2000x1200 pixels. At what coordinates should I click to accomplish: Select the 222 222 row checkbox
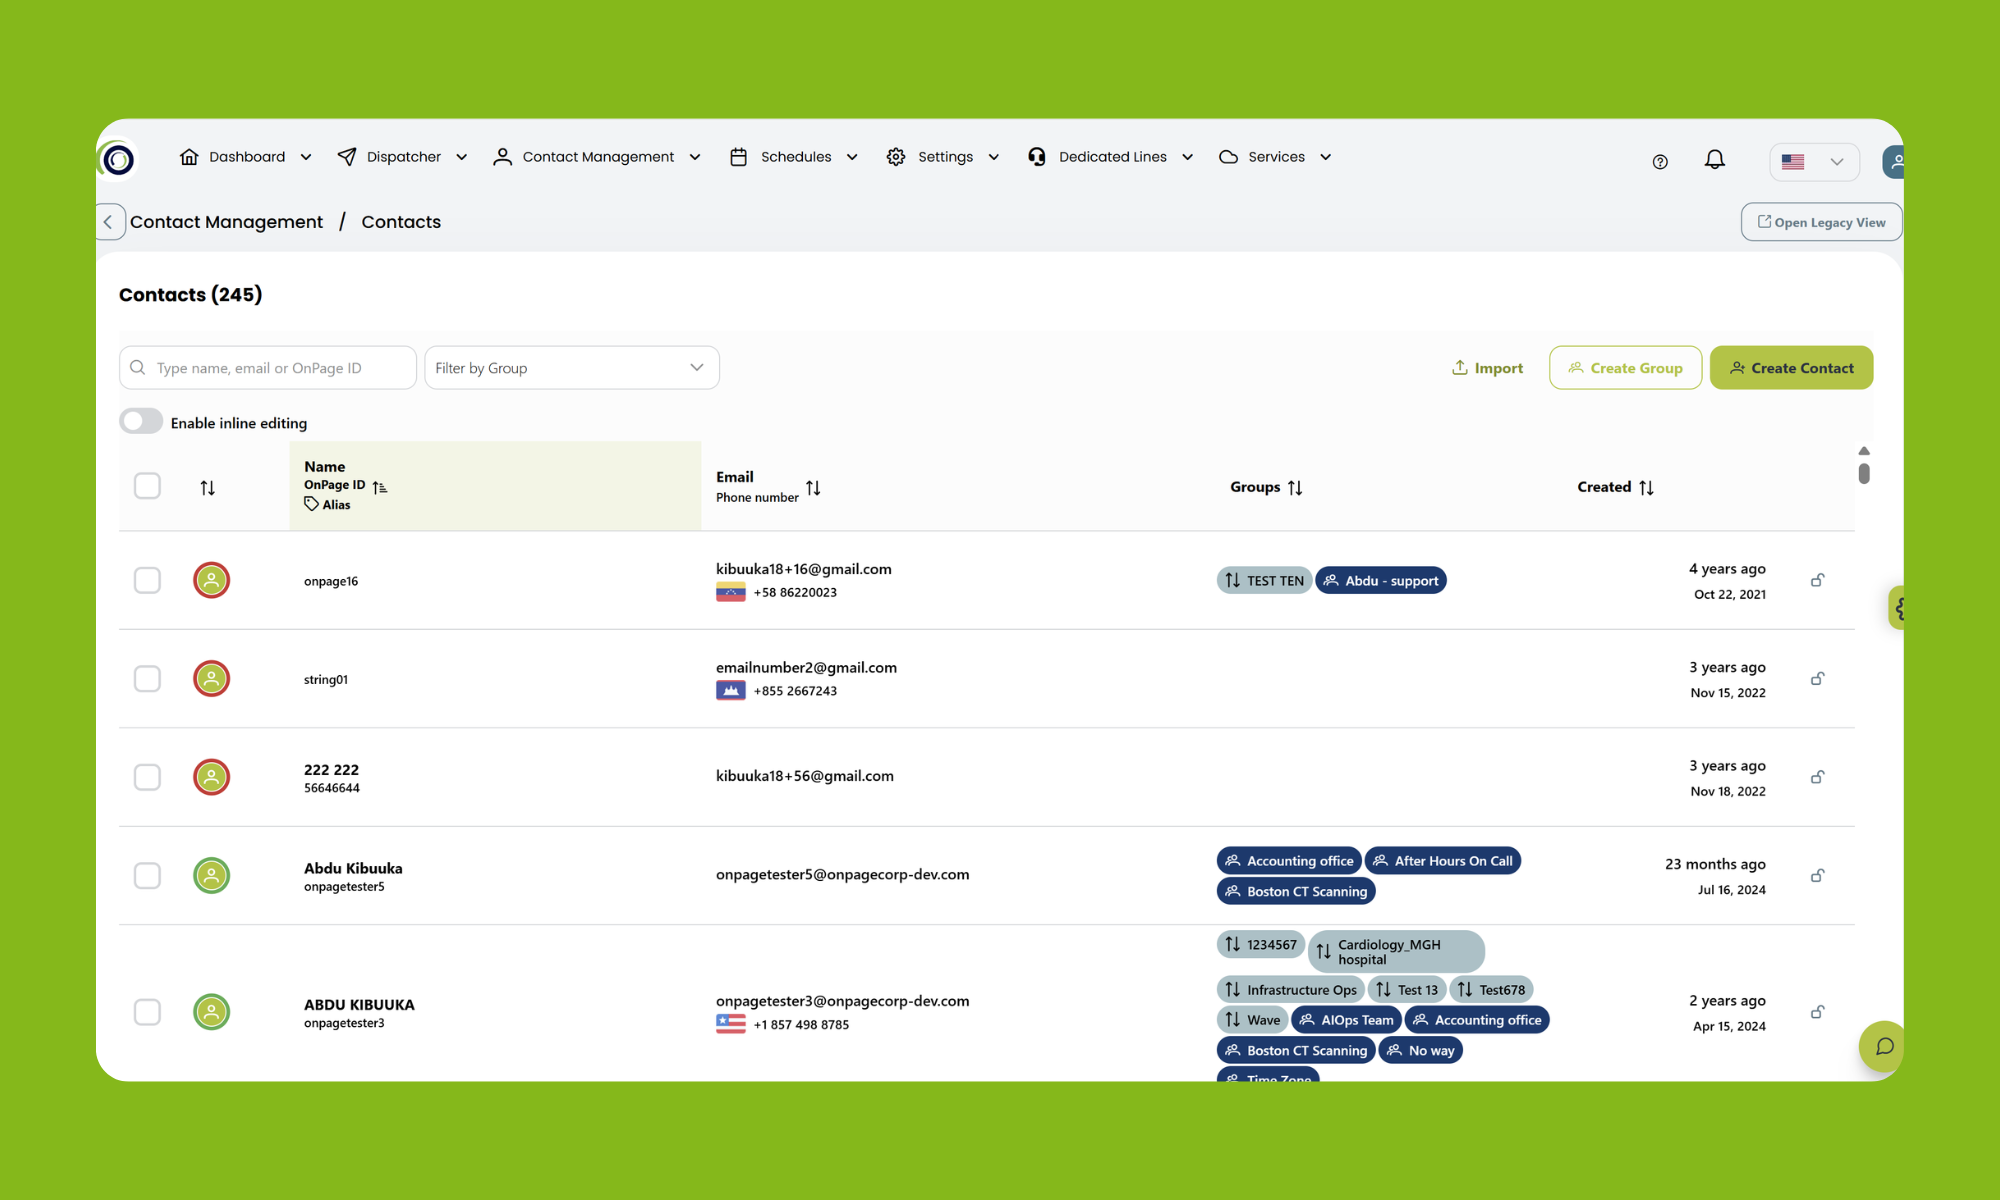[147, 777]
